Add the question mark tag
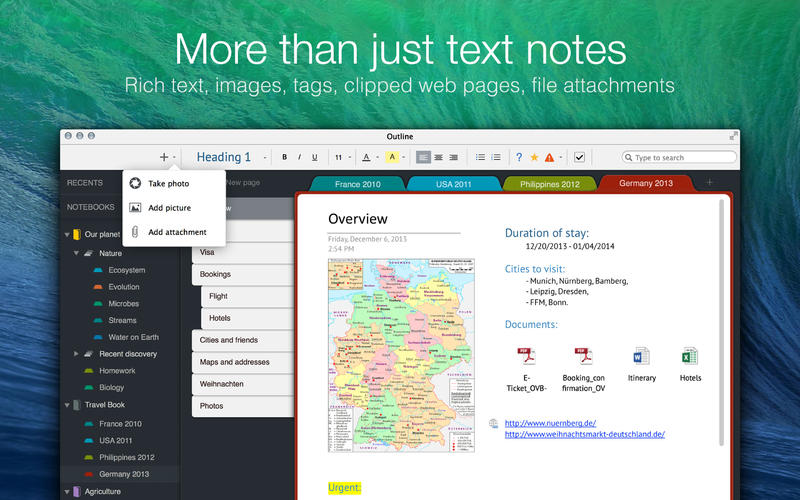 pyautogui.click(x=518, y=157)
